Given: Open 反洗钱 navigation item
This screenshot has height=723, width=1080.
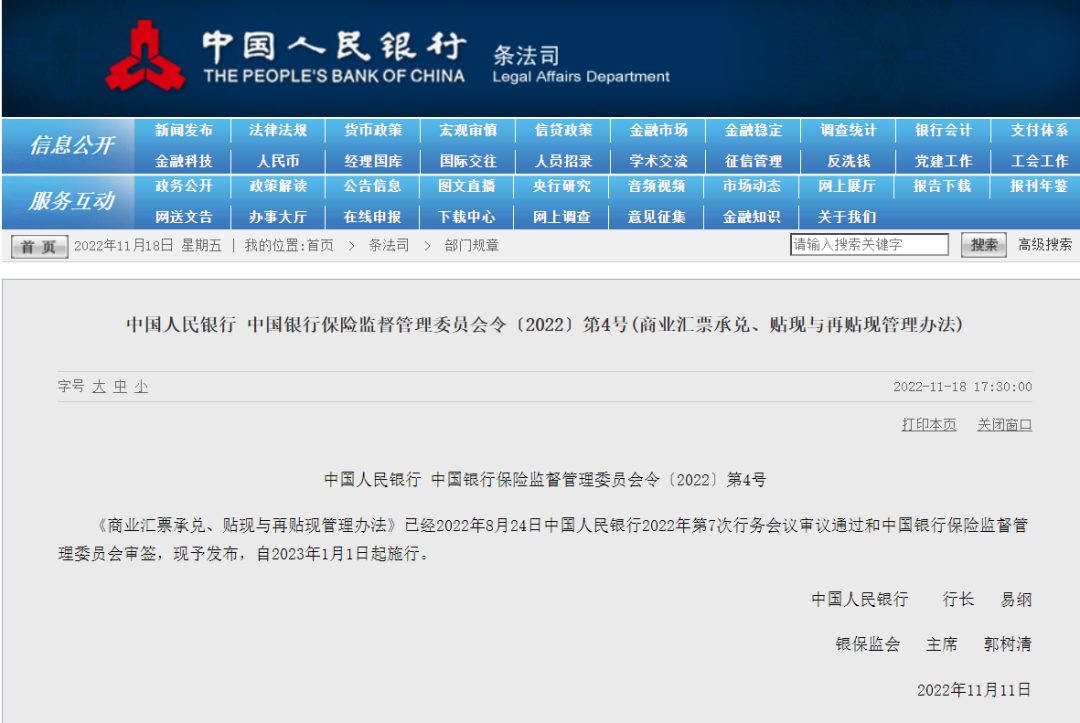Looking at the screenshot, I should tap(849, 161).
